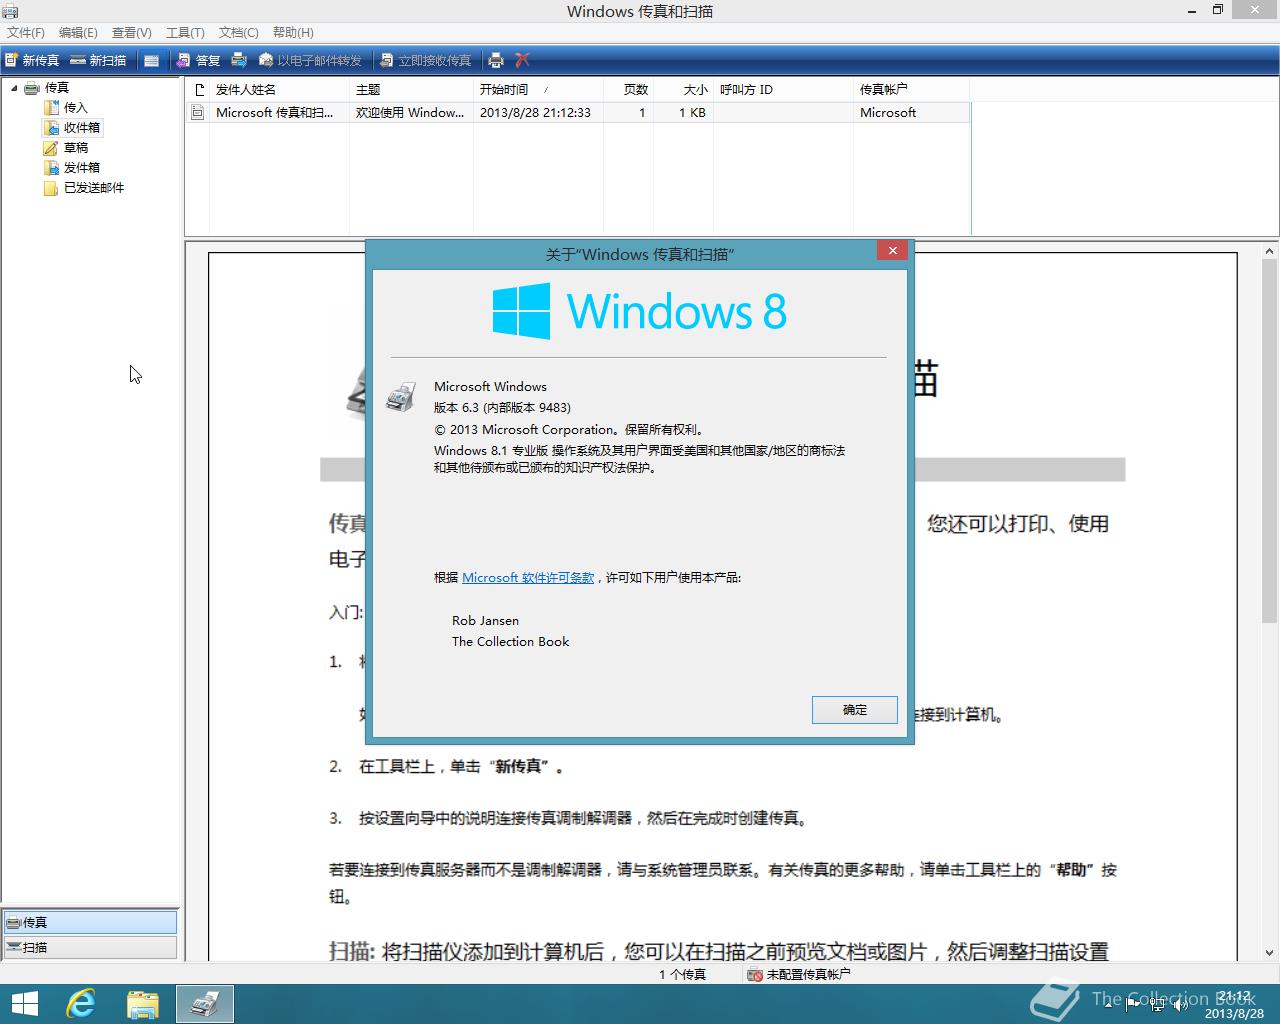Open the 工具(T) menu

pyautogui.click(x=185, y=33)
